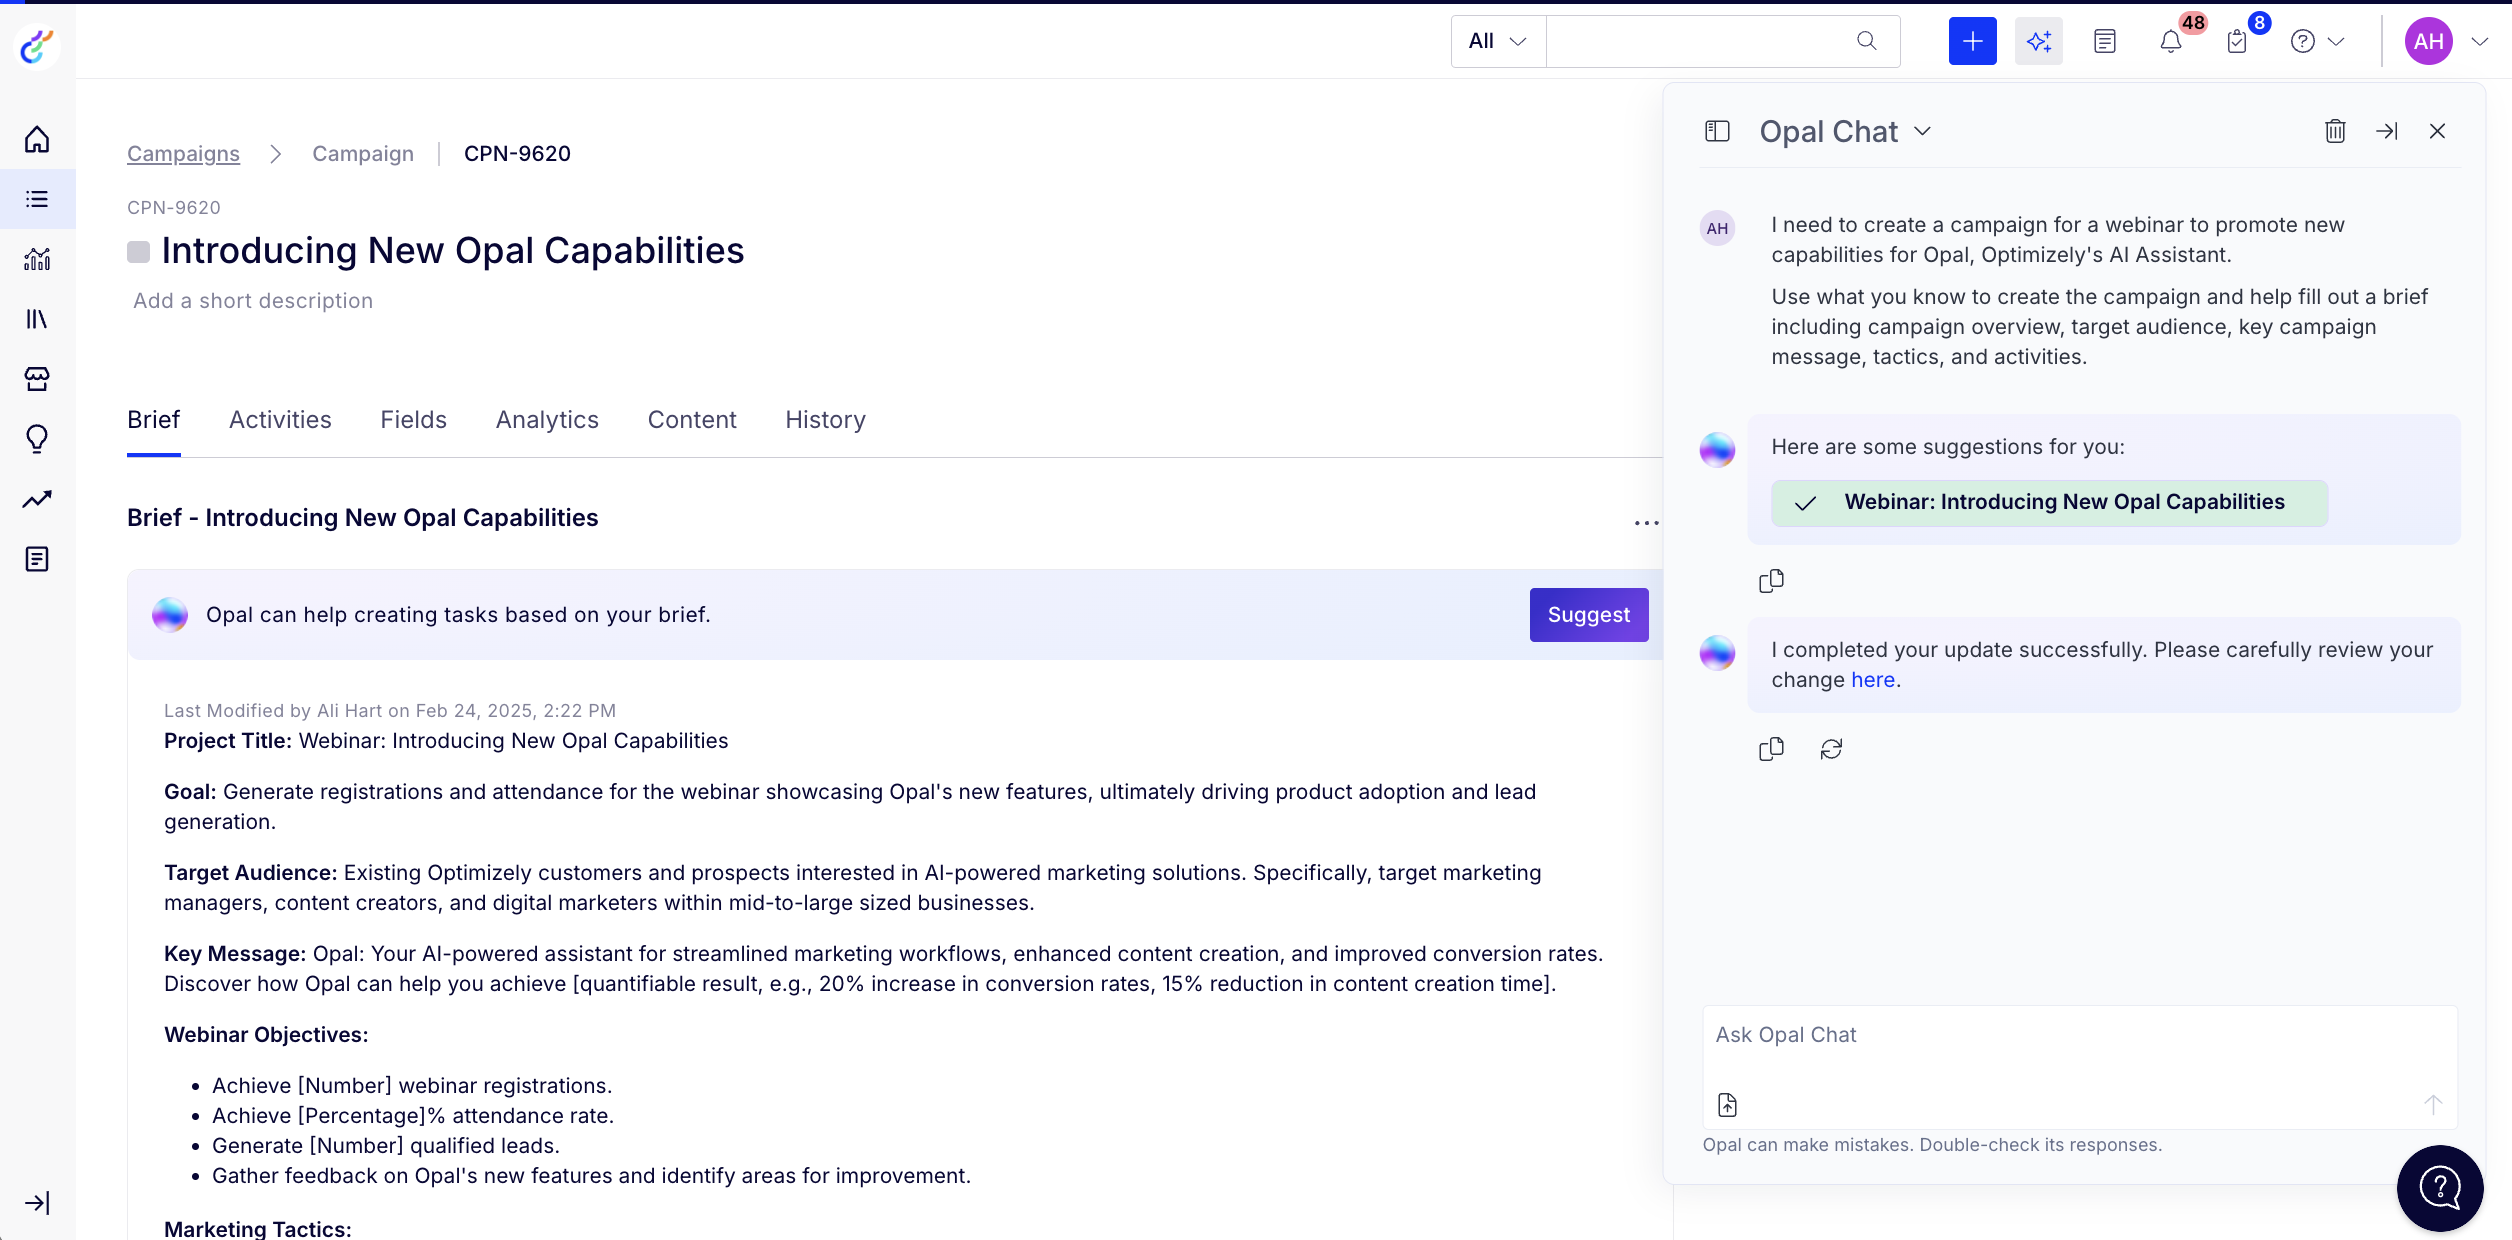Viewport: 2512px width, 1240px height.
Task: Regenerate the last Opal response
Action: tap(1831, 749)
